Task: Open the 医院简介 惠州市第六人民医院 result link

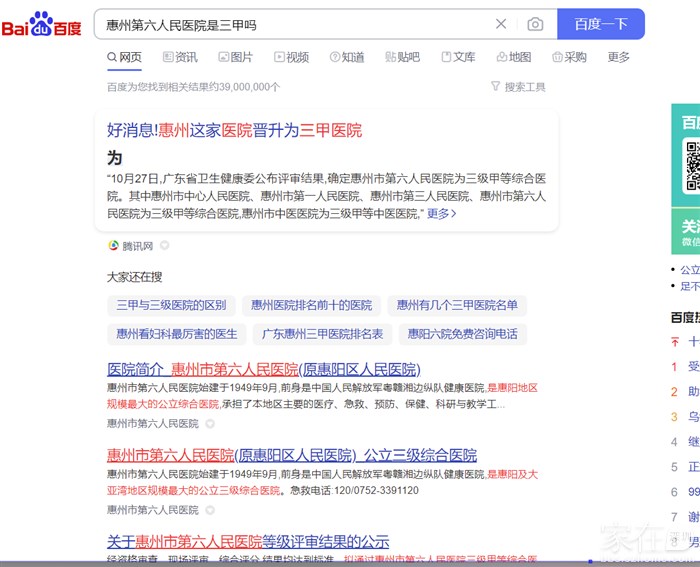Action: click(x=263, y=369)
